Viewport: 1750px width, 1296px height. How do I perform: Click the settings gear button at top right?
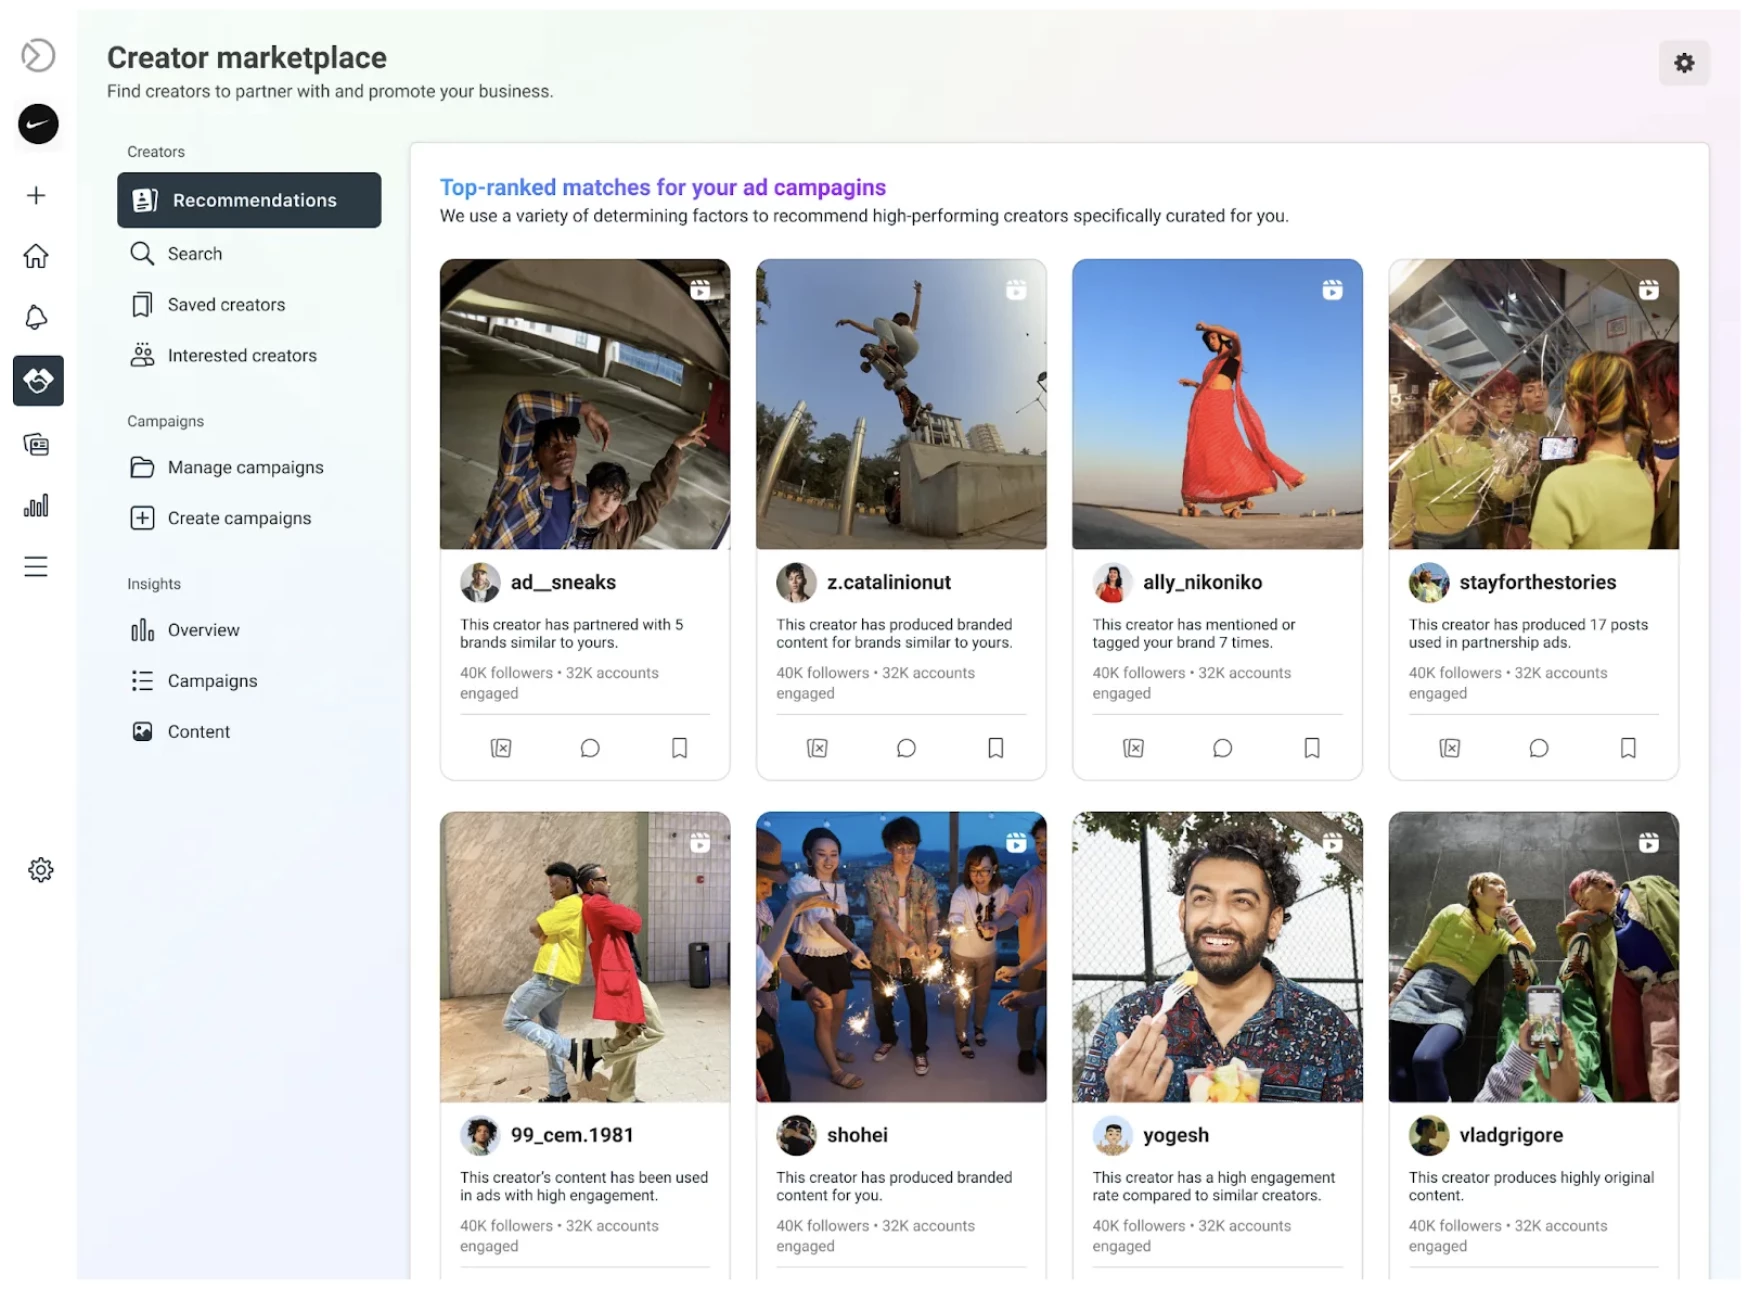[1684, 63]
